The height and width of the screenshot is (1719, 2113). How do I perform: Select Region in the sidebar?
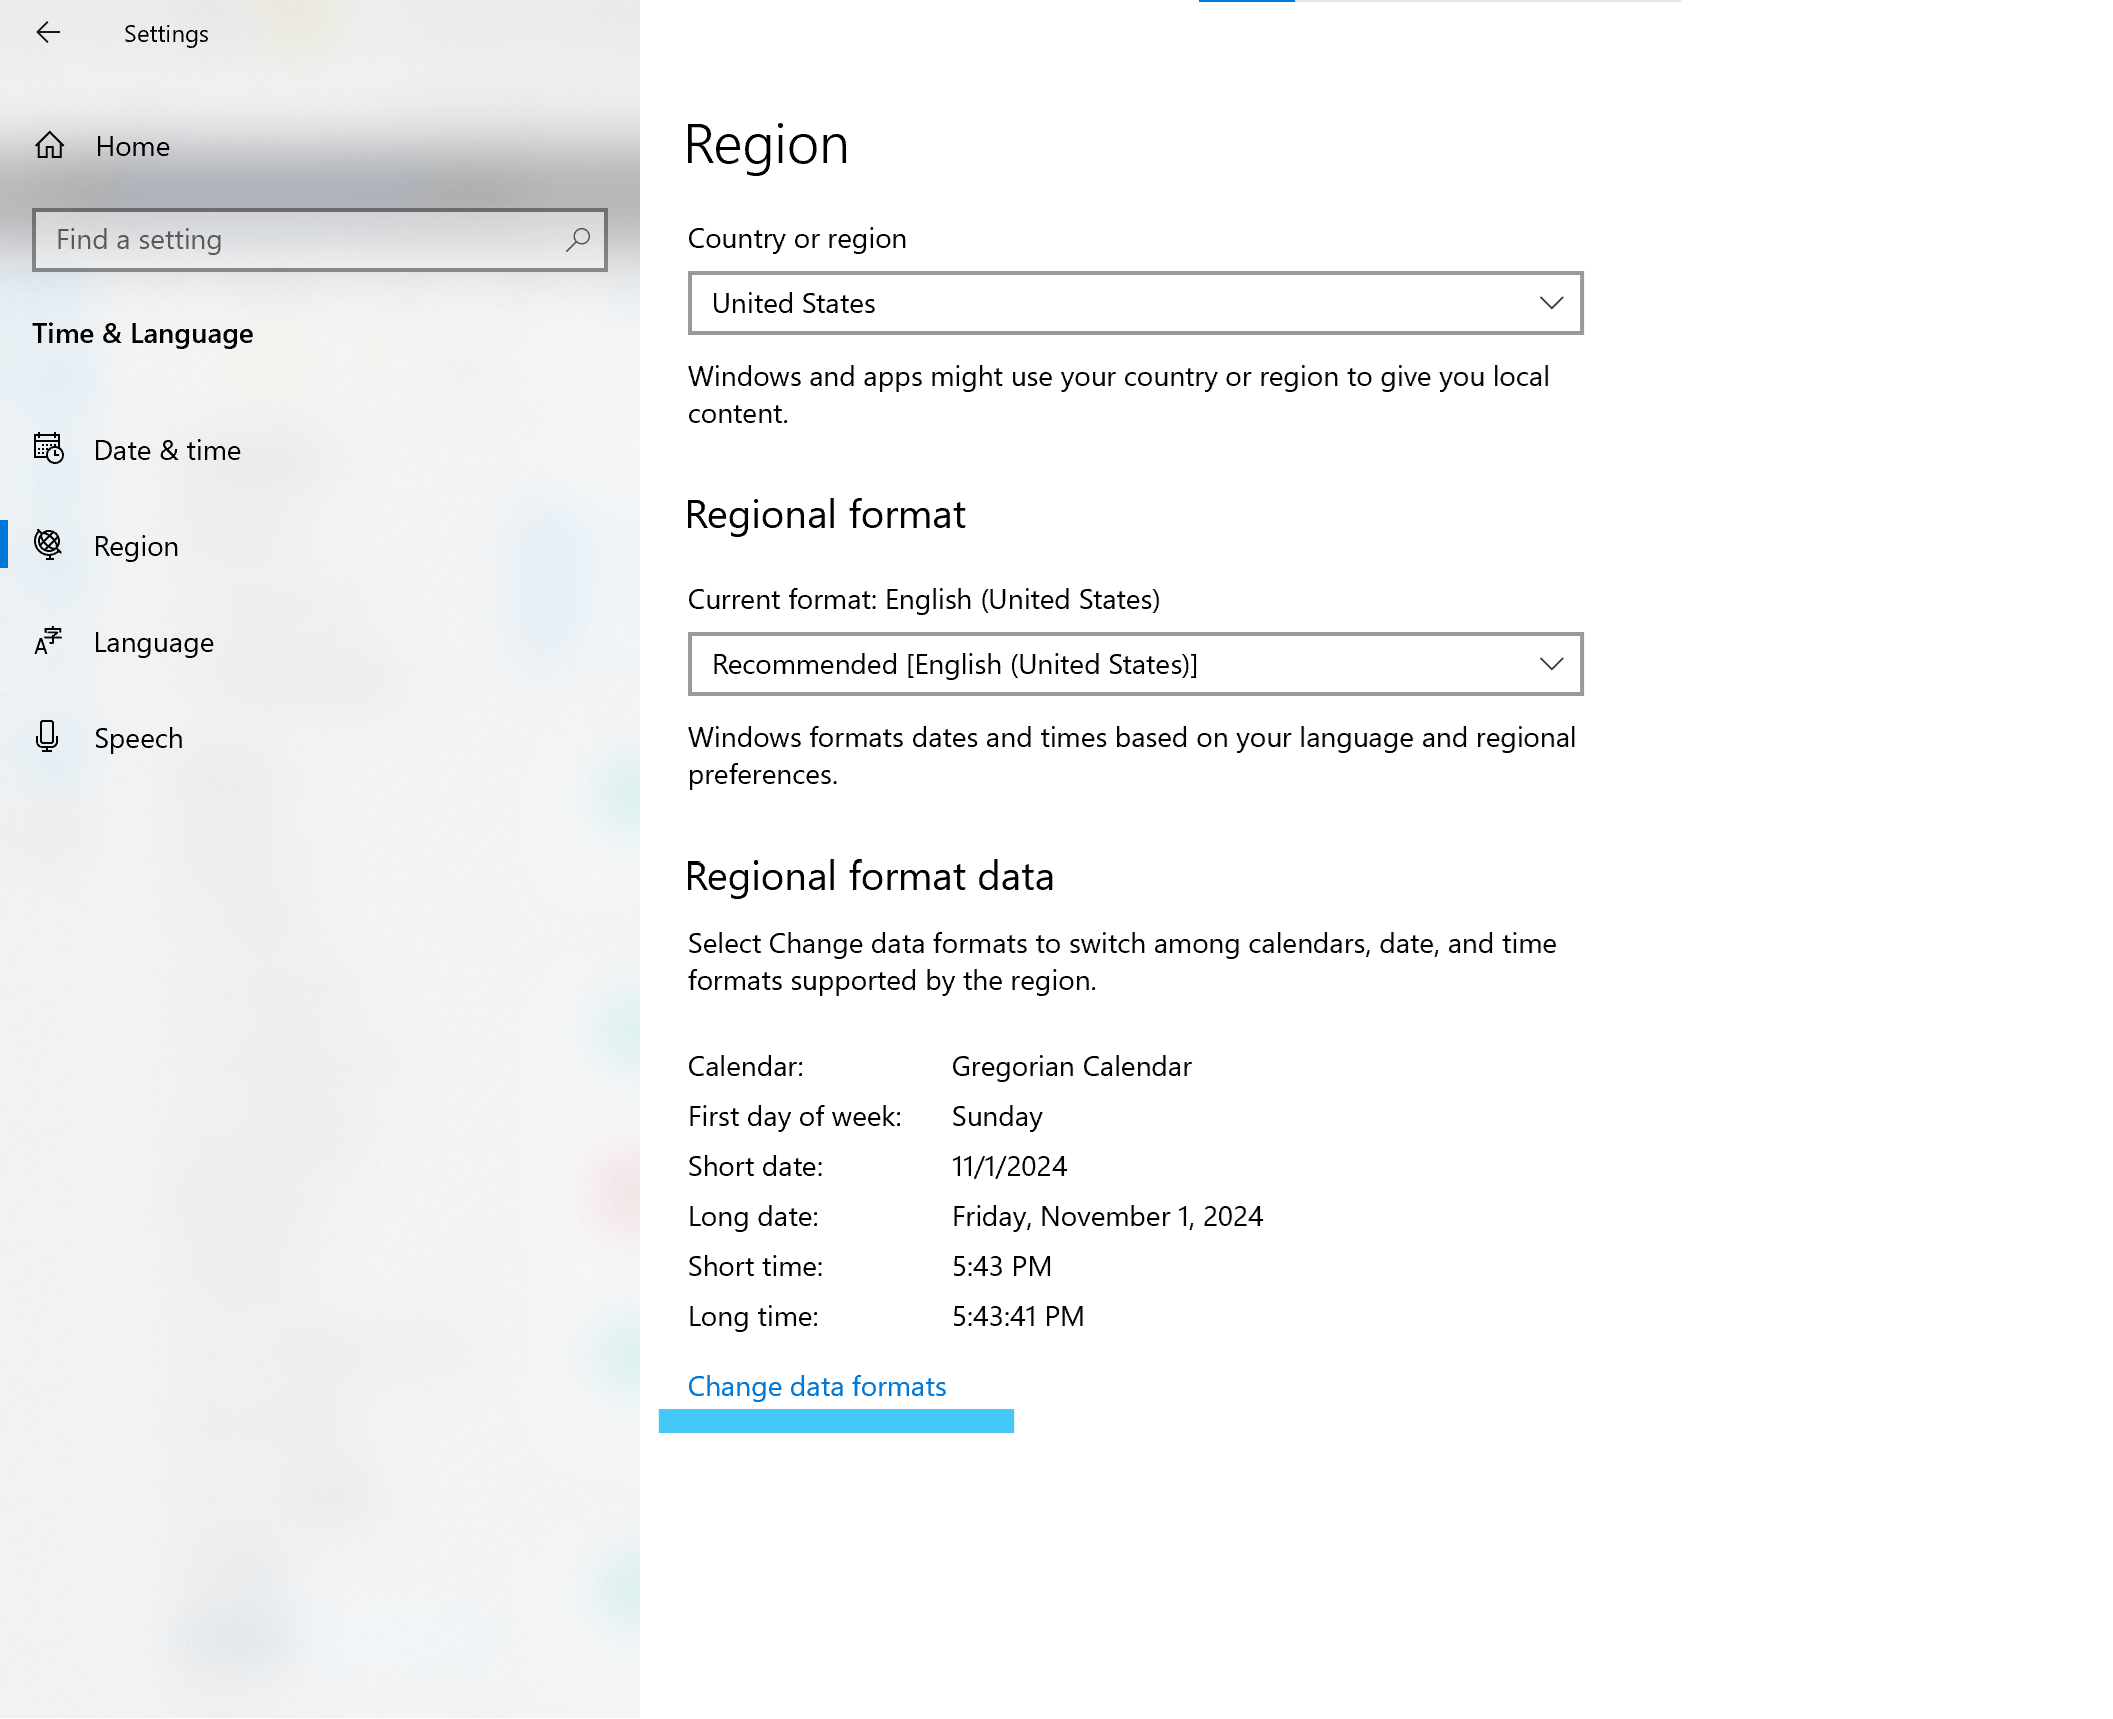(x=136, y=546)
